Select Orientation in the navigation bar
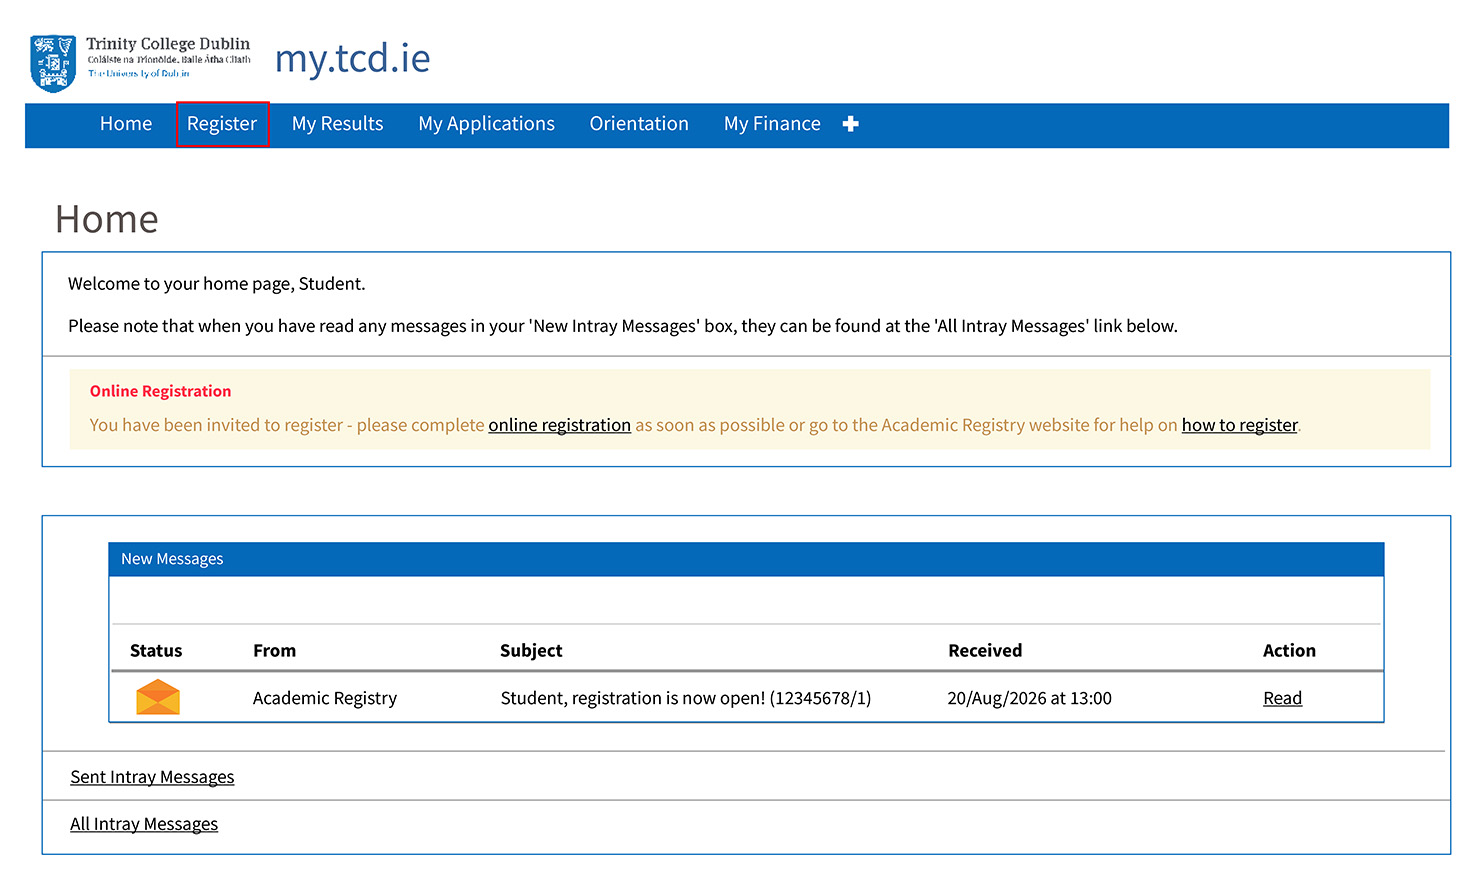This screenshot has width=1467, height=883. pyautogui.click(x=639, y=124)
